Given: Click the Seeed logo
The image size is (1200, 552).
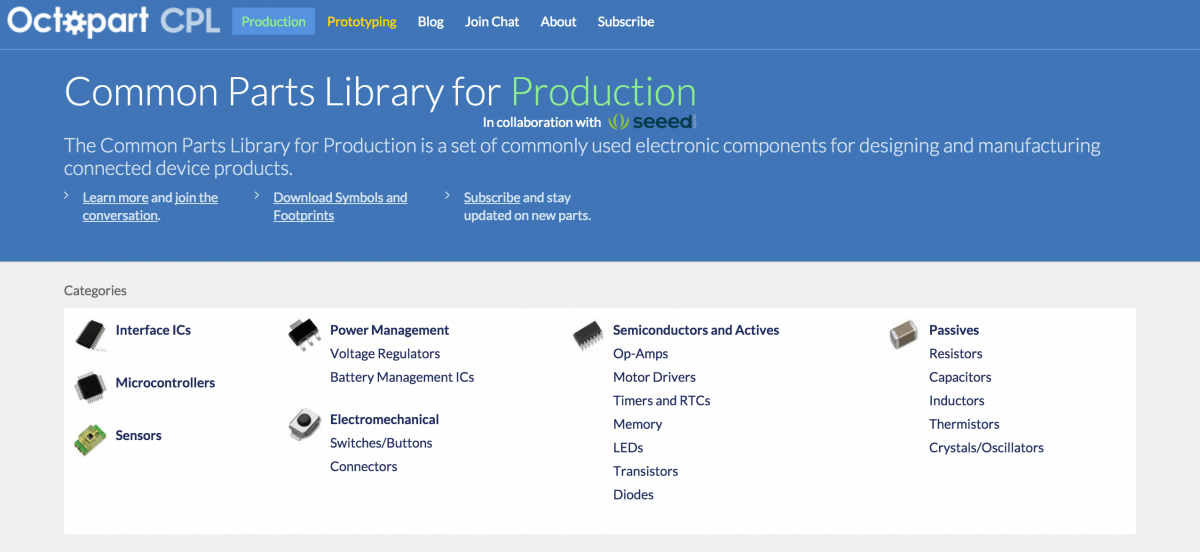Looking at the screenshot, I should [x=652, y=122].
